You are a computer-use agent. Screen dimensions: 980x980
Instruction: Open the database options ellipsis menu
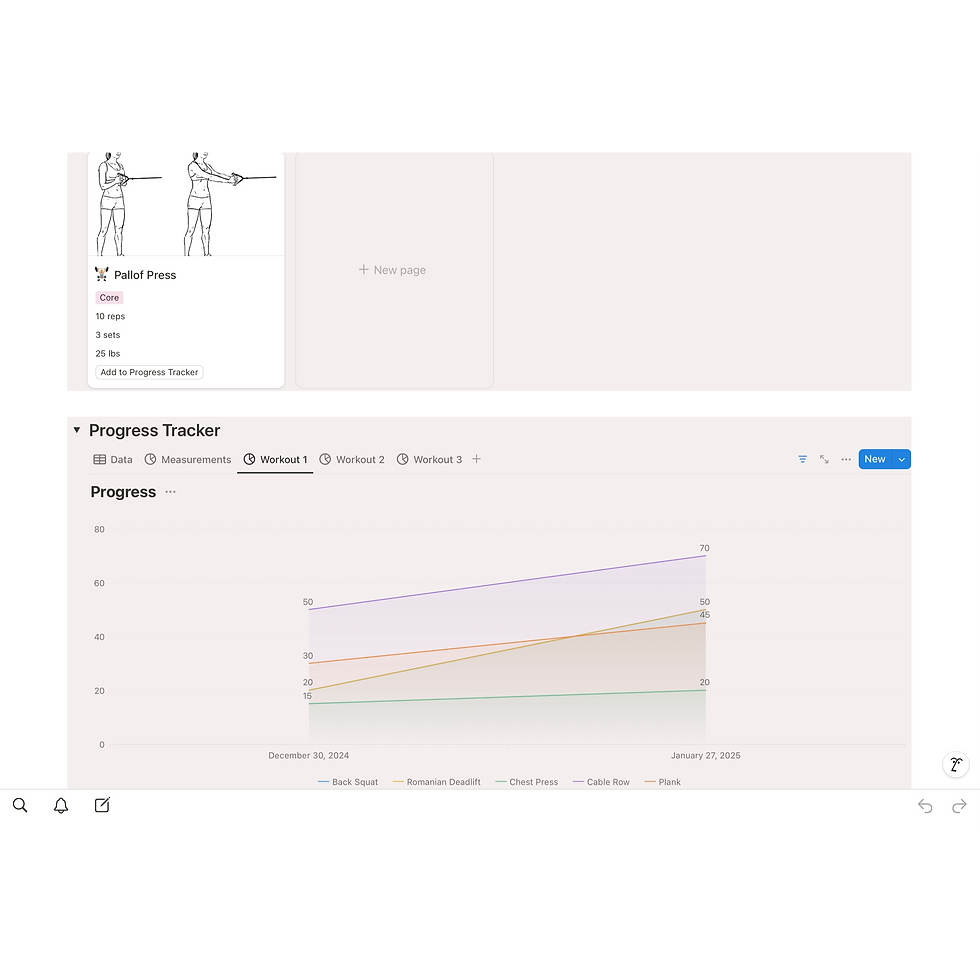click(846, 459)
